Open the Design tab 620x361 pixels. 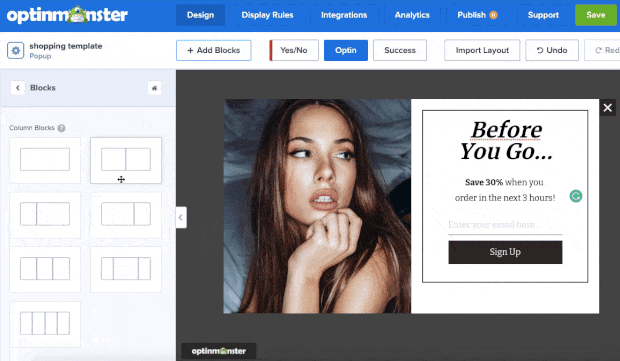(x=200, y=15)
